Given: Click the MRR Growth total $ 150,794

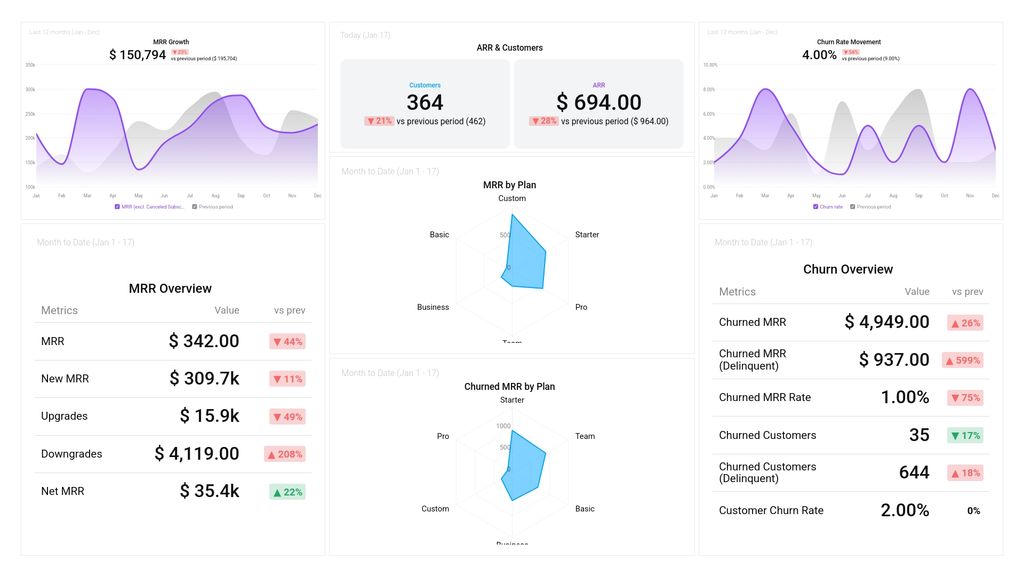Looking at the screenshot, I should [x=137, y=55].
